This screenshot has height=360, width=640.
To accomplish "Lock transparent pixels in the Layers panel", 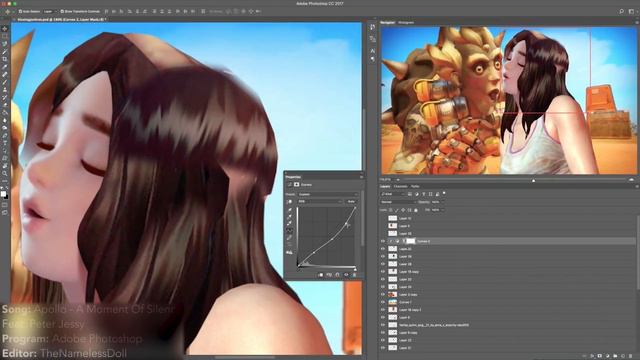I will [x=391, y=210].
